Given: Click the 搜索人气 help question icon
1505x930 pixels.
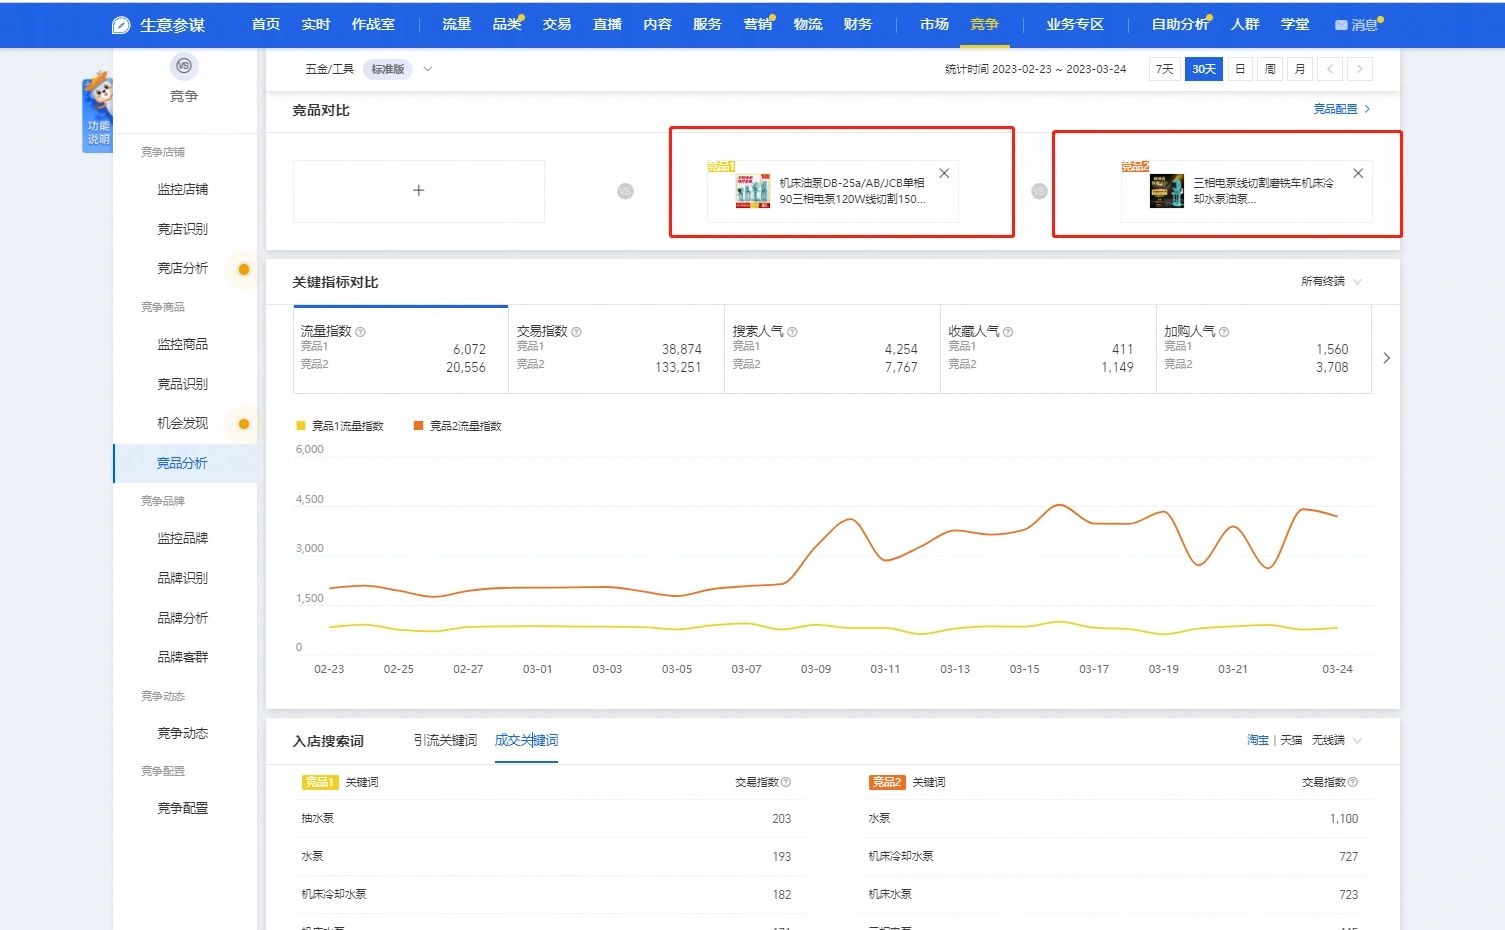Looking at the screenshot, I should click(x=792, y=332).
